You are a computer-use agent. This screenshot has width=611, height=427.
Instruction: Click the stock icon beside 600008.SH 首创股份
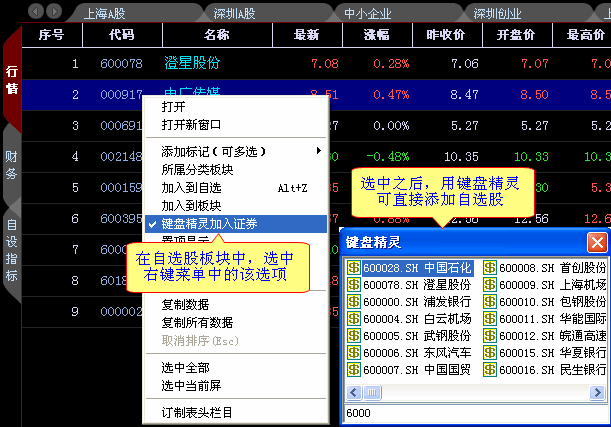(490, 268)
